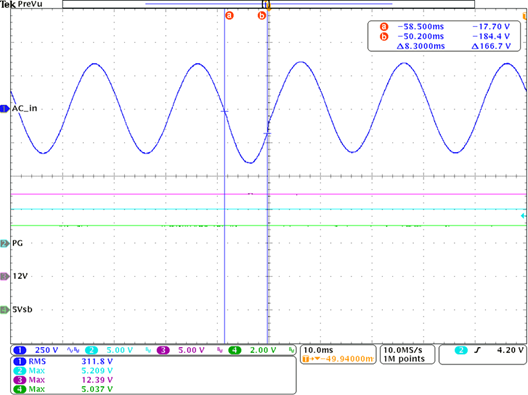
Task: Select cursor b marker at top
Action: pyautogui.click(x=262, y=15)
